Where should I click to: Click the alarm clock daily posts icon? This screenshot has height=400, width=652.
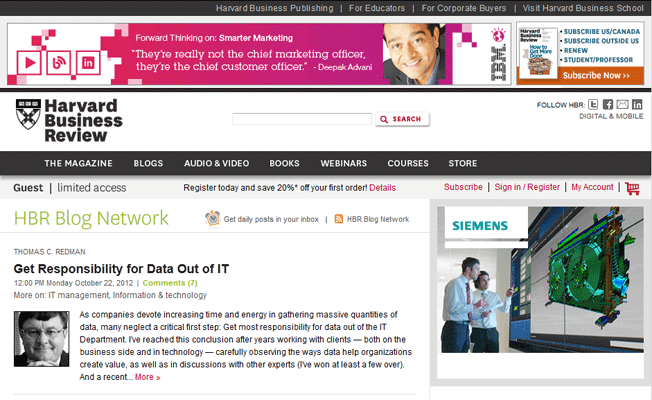point(213,218)
